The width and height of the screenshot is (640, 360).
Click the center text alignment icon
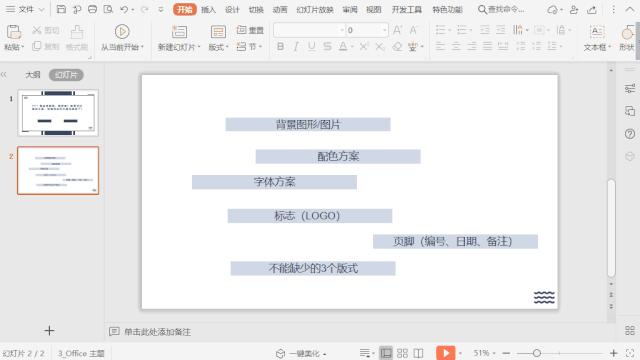click(456, 47)
